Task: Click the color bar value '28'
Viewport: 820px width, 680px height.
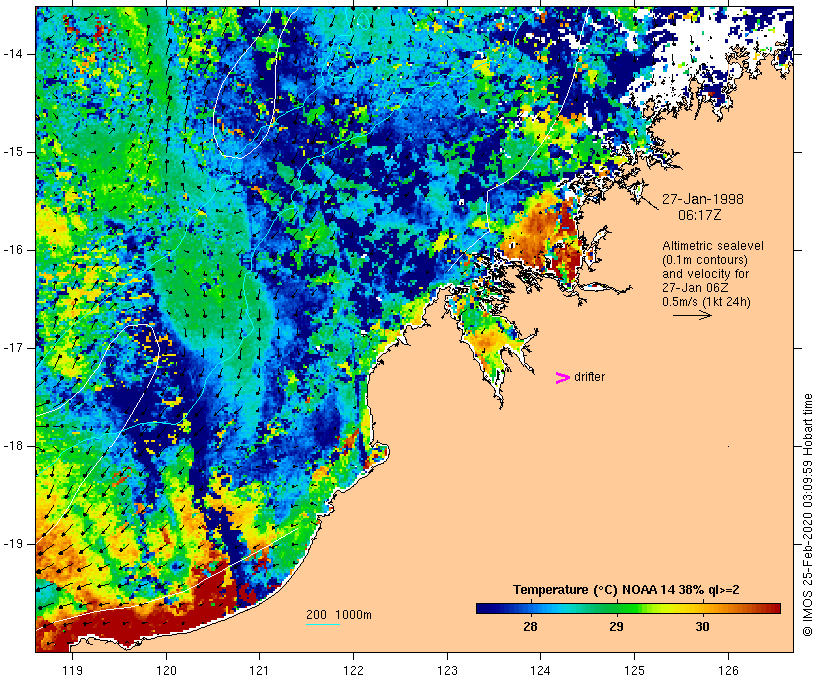Action: [x=530, y=626]
